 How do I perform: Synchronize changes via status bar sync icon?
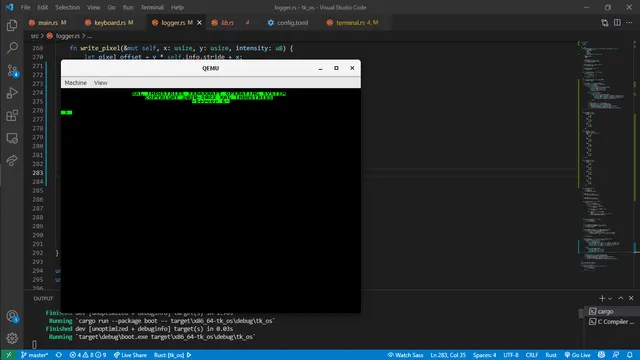[x=59, y=355]
